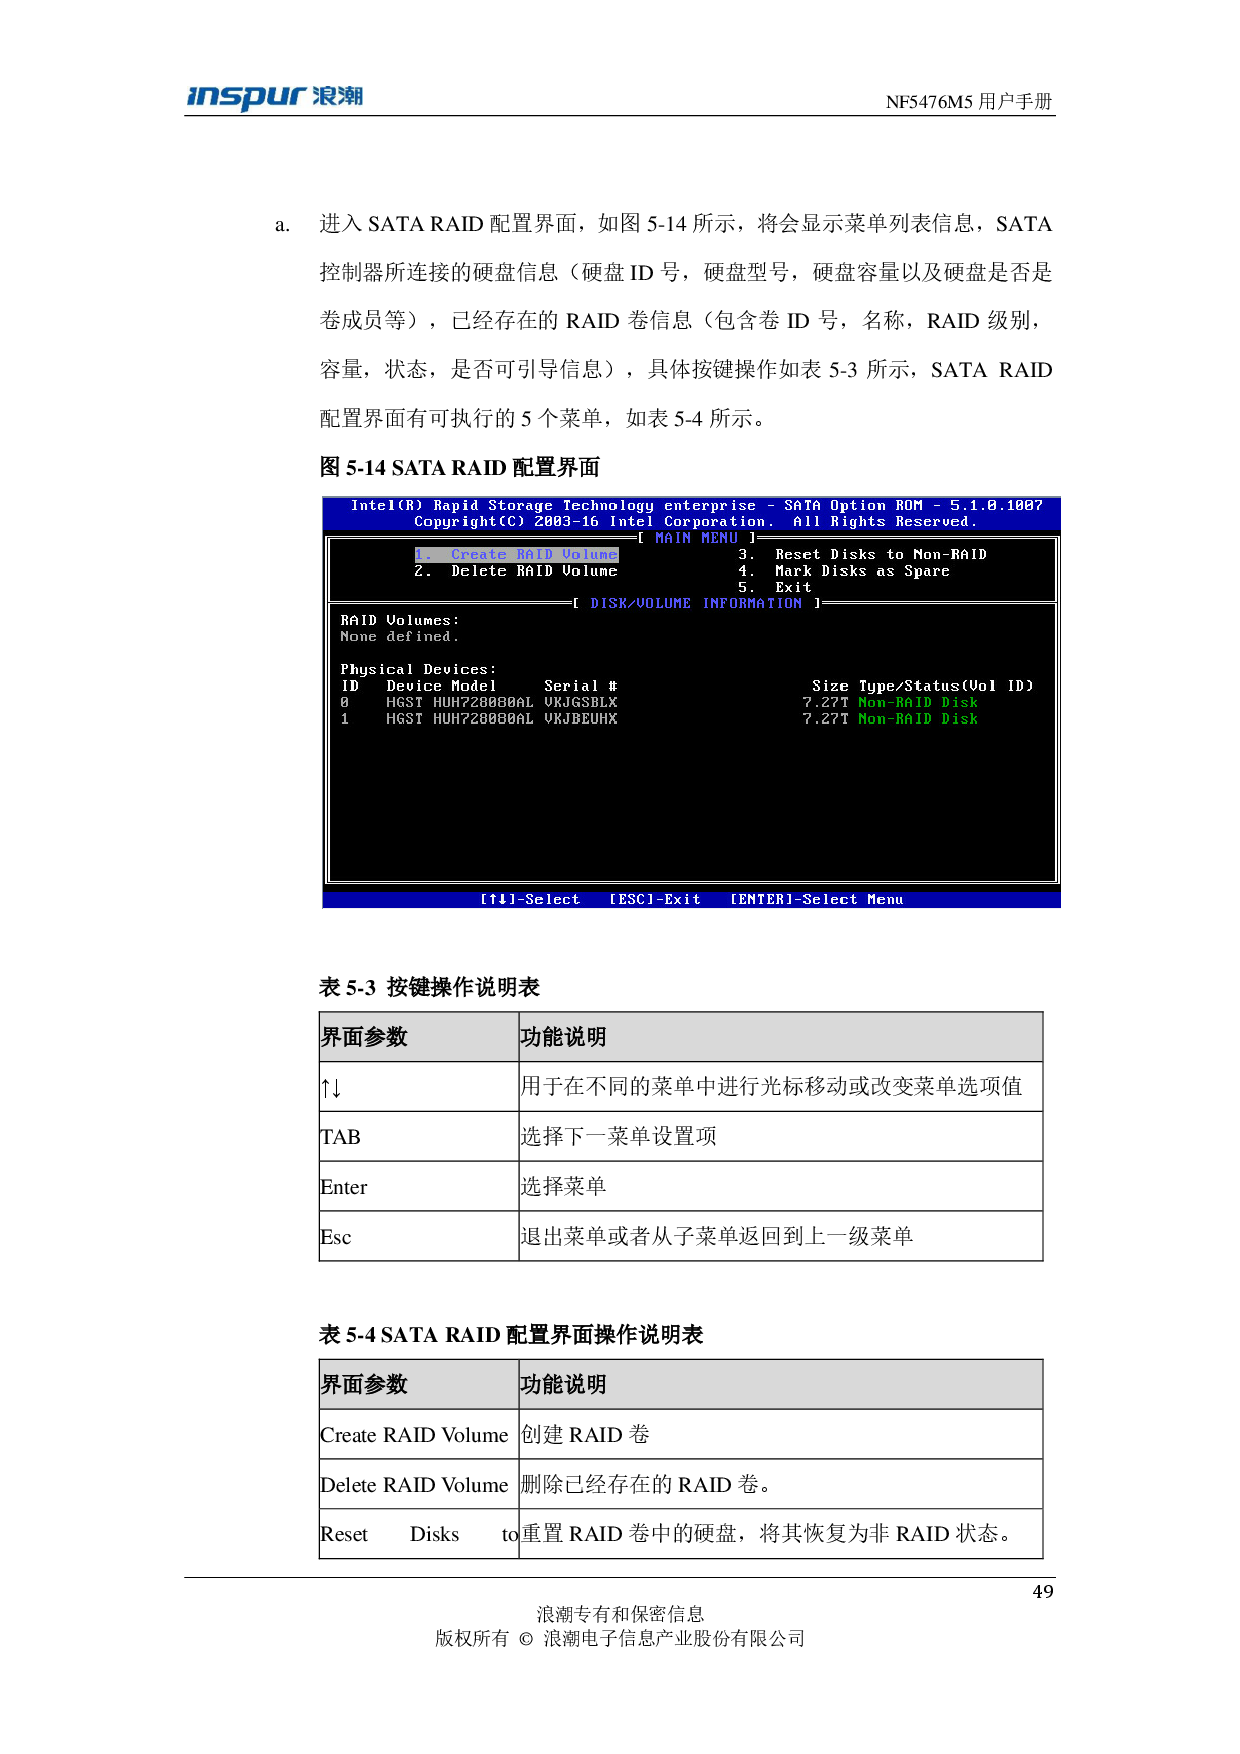
Task: Click the Inspur logo in the header
Action: point(274,98)
